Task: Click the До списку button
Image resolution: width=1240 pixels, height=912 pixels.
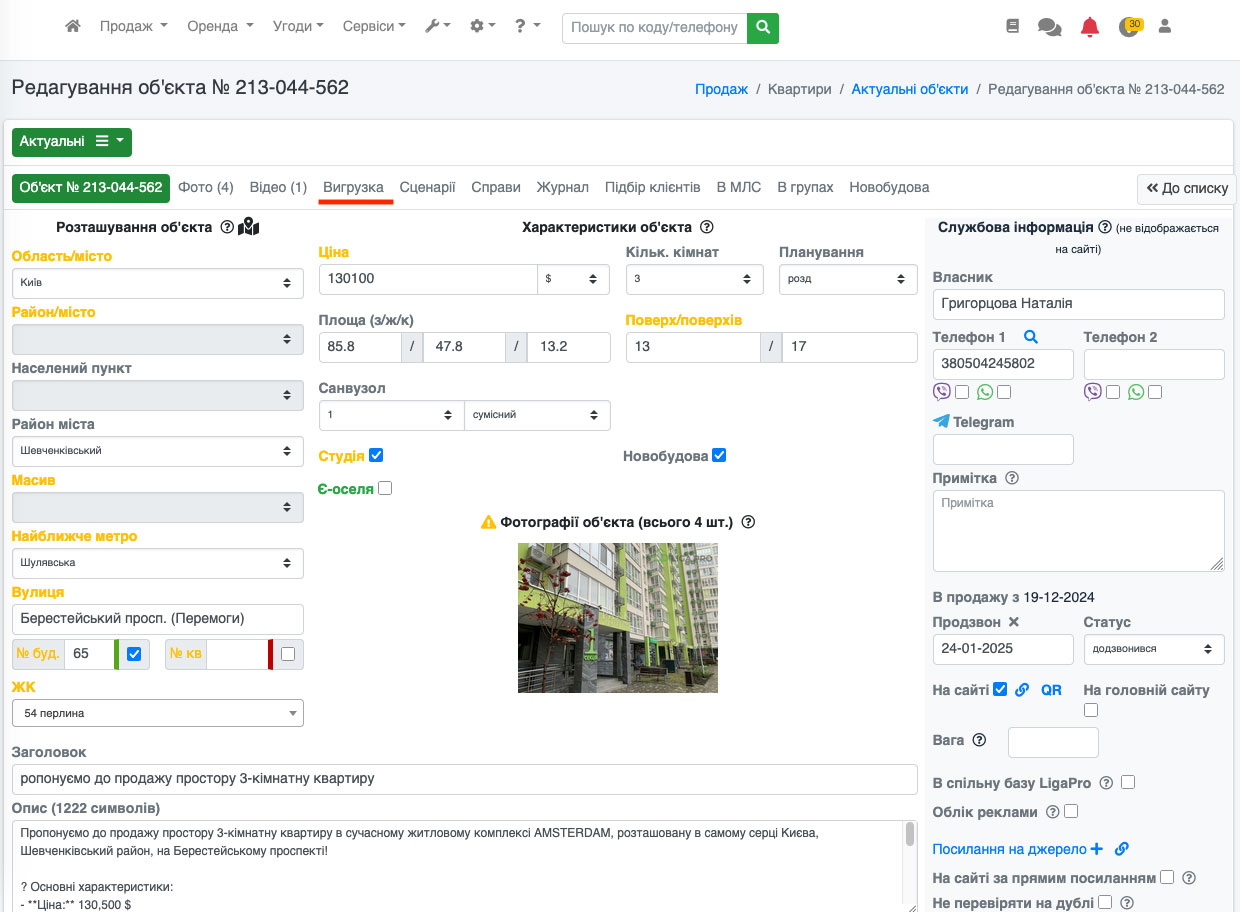Action: click(1186, 188)
